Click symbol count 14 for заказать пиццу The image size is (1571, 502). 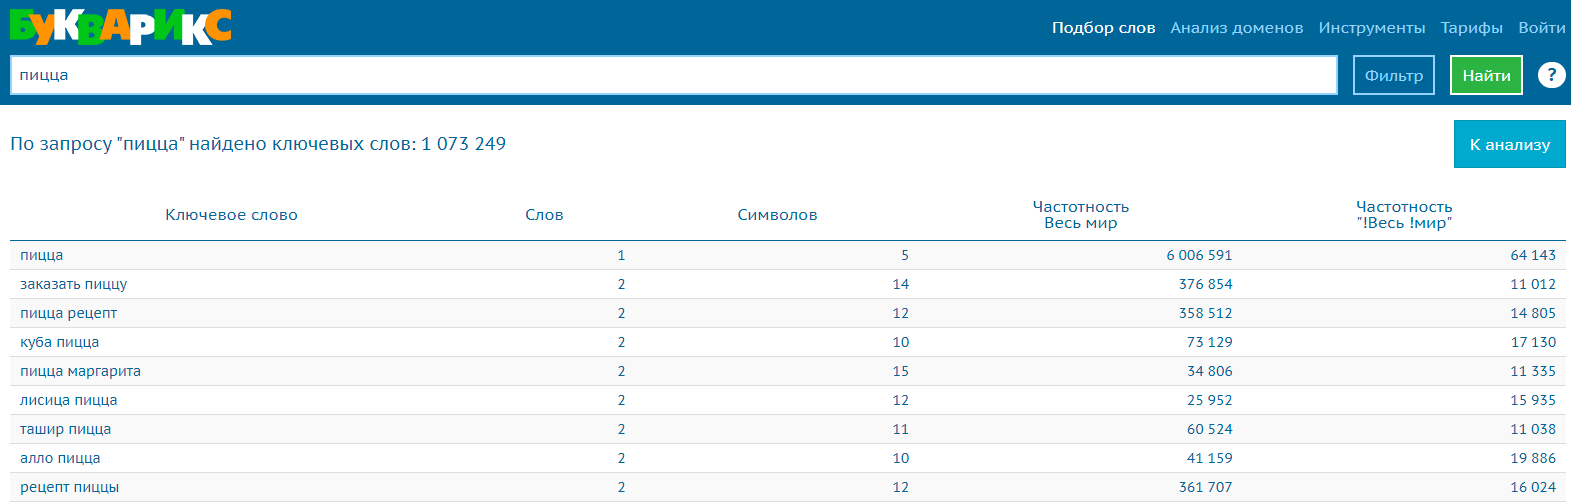(x=900, y=284)
